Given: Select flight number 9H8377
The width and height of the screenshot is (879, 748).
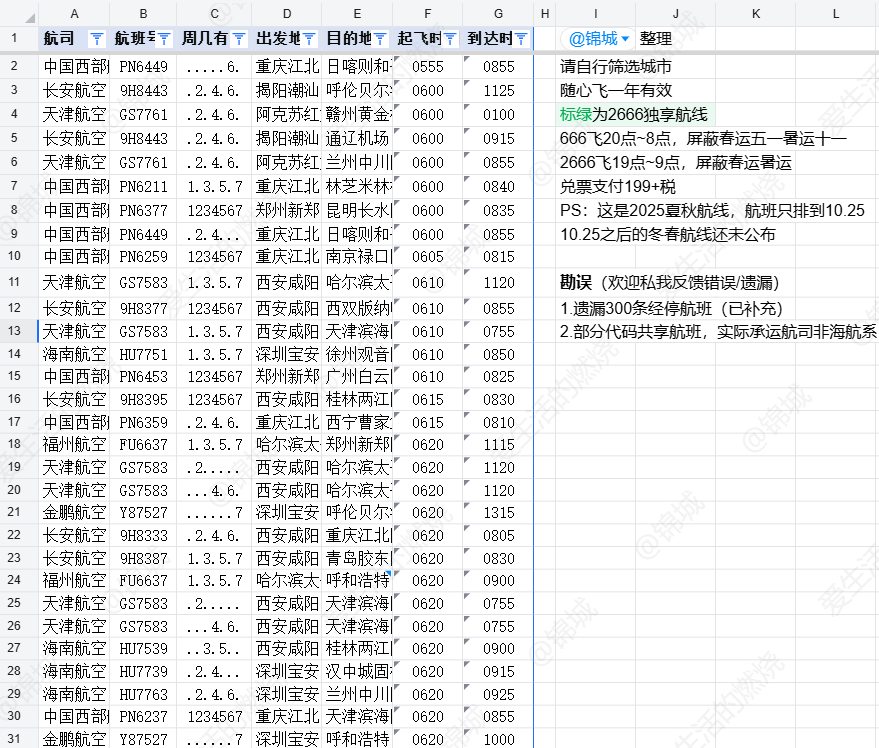Looking at the screenshot, I should click(143, 308).
